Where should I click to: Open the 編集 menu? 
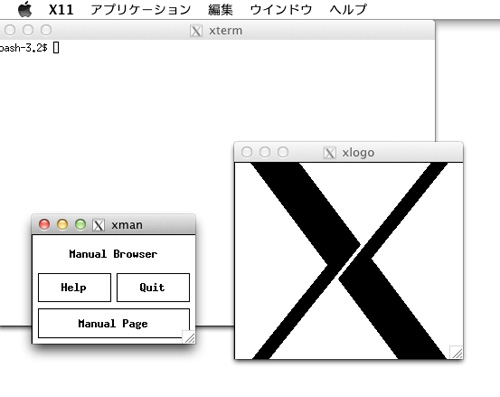pos(220,10)
